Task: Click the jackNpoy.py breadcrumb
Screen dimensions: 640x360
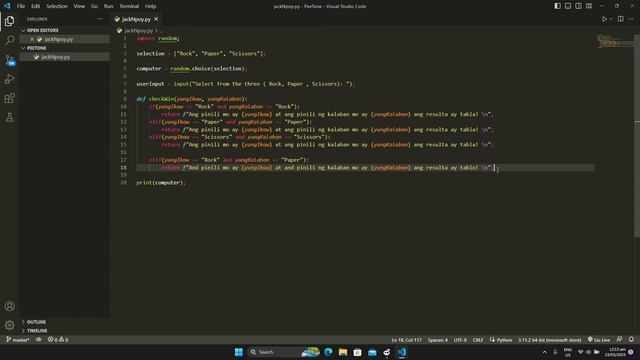Action: [x=138, y=31]
